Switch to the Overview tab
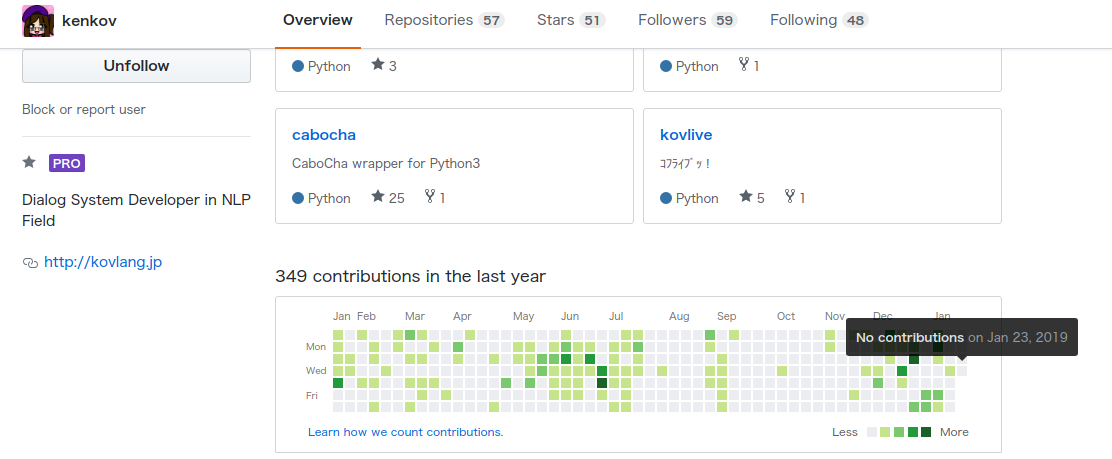 coord(317,20)
